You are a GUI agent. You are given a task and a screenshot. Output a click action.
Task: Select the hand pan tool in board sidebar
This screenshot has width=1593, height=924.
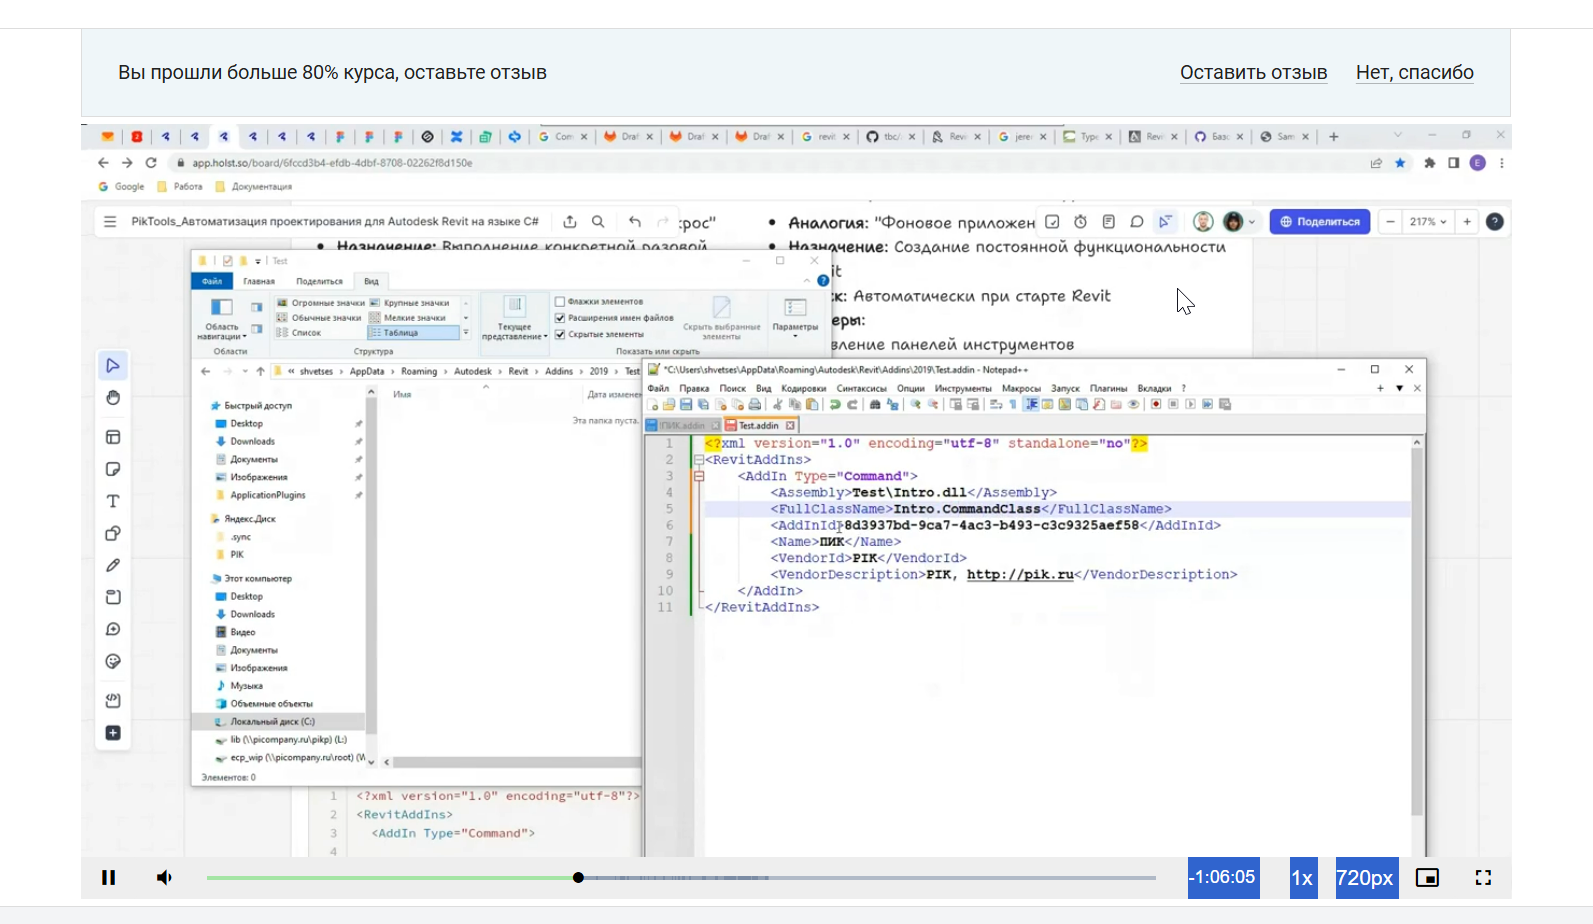[x=113, y=398]
